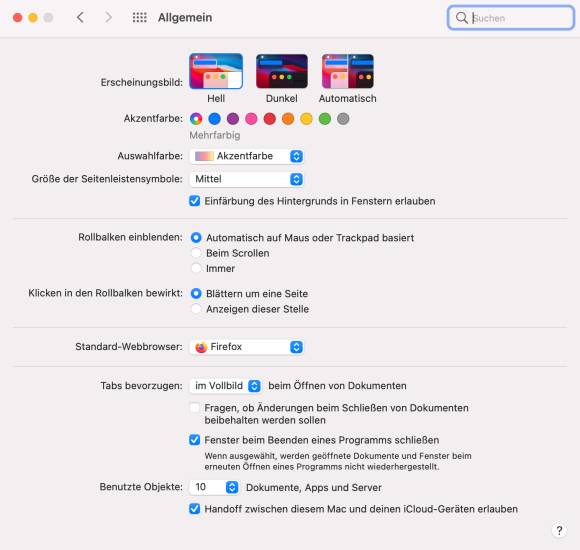Expand the Tabs bevorzugen im Vollbild dropdown

225,386
